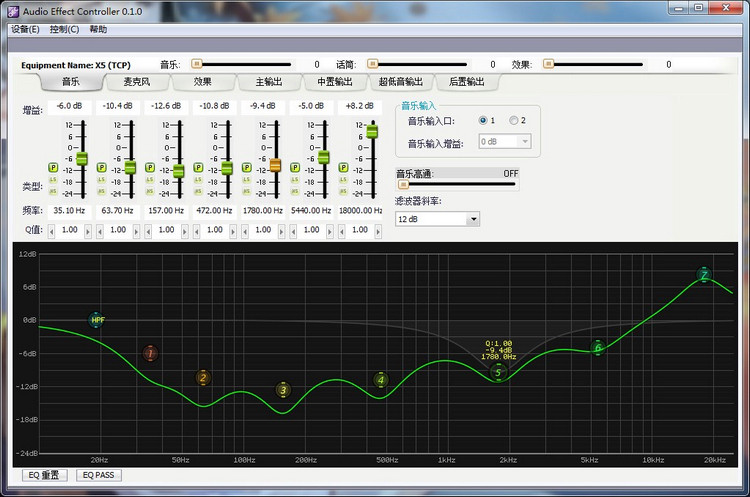Open the 设备(E) menu
This screenshot has width=750, height=497.
tap(25, 29)
